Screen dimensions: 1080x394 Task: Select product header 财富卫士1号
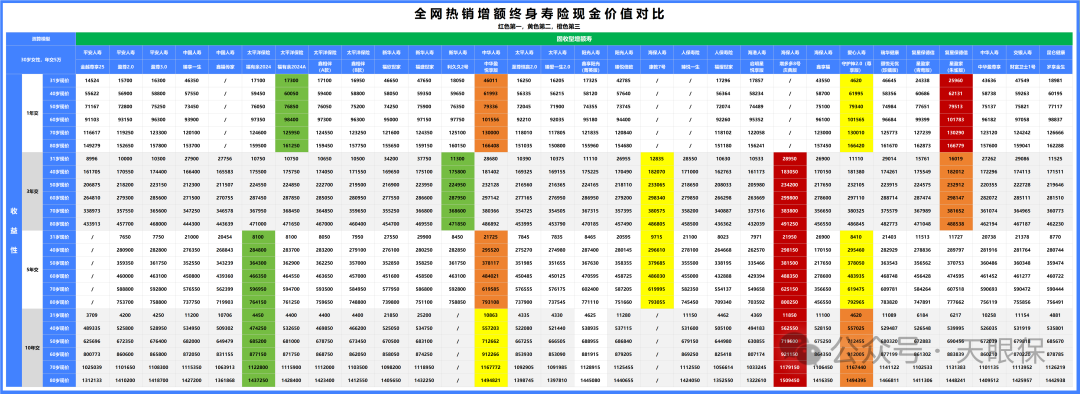(1024, 68)
